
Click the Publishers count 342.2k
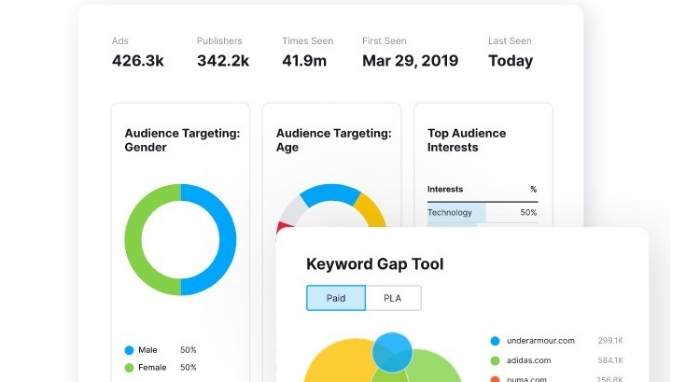(223, 61)
